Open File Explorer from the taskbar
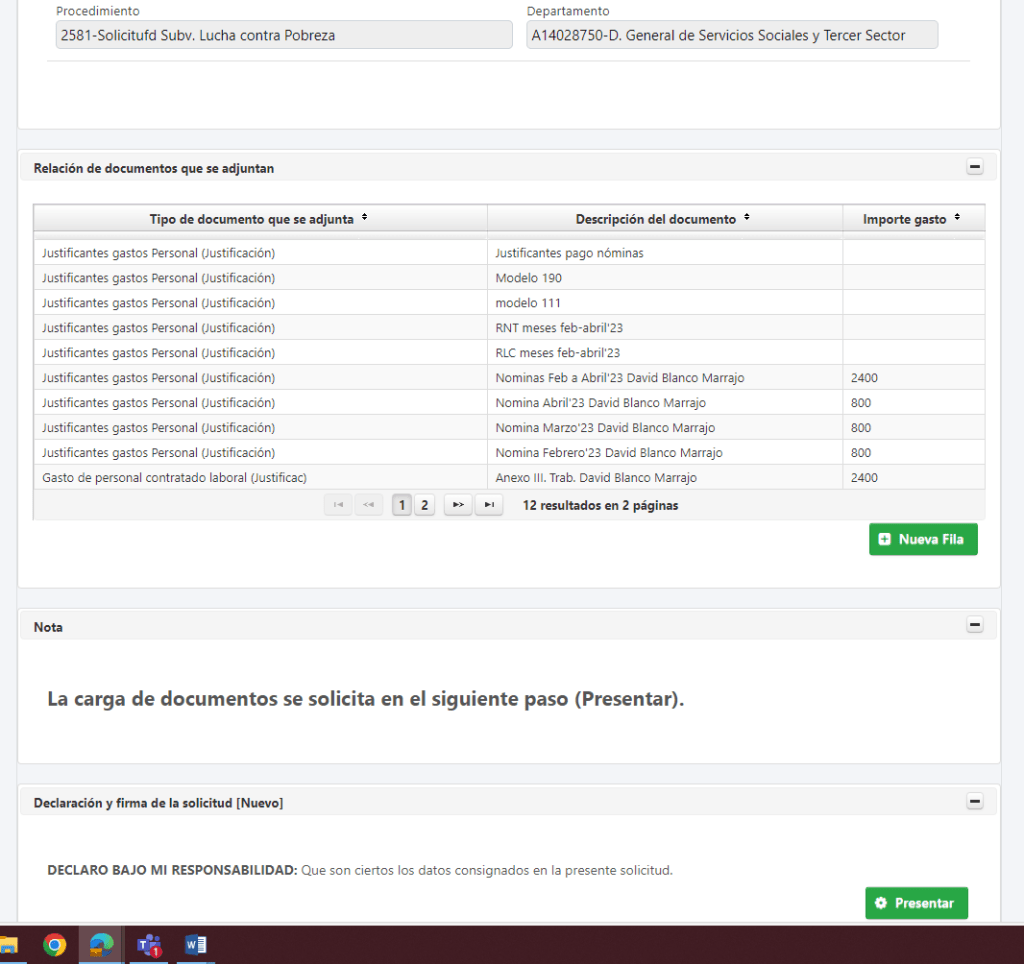This screenshot has height=964, width=1024. [x=8, y=944]
